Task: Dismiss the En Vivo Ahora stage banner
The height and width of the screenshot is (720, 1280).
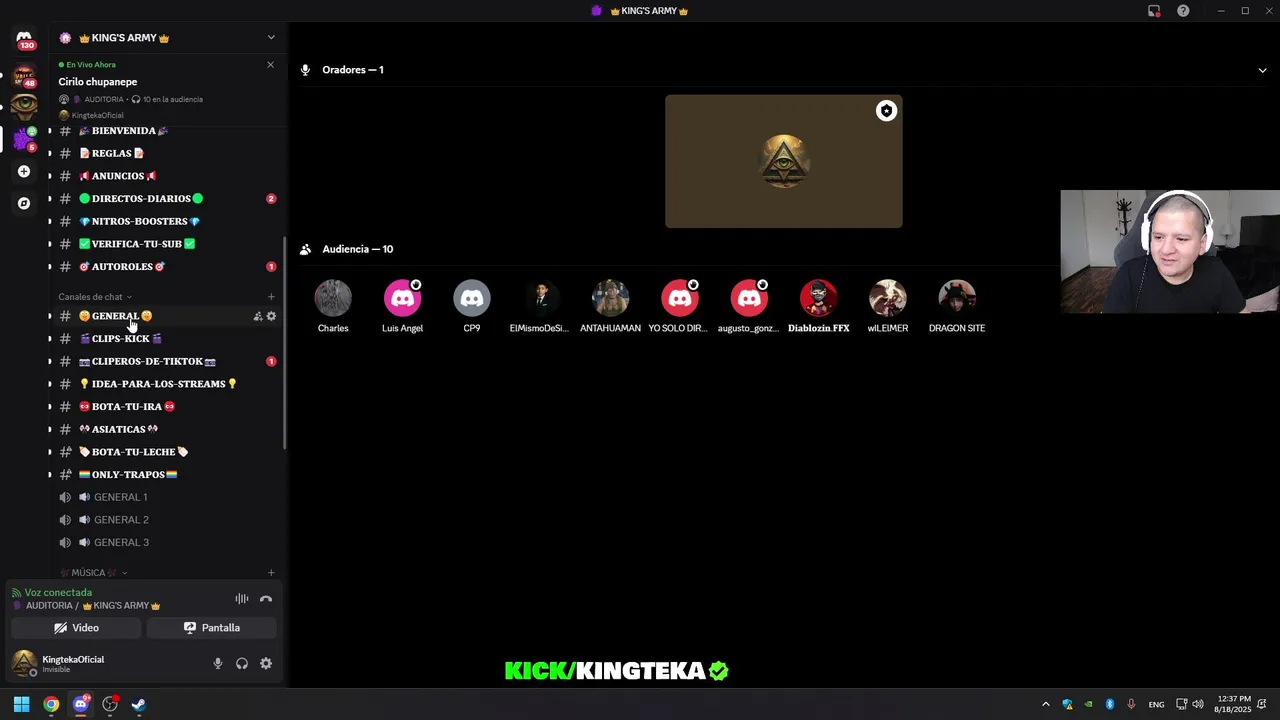Action: [270, 65]
